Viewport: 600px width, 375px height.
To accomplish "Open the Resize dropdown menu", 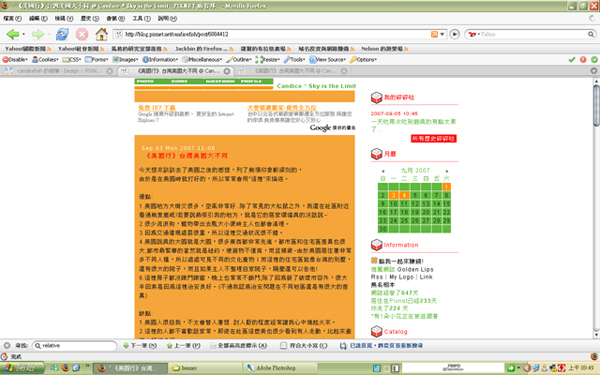I will coord(267,59).
